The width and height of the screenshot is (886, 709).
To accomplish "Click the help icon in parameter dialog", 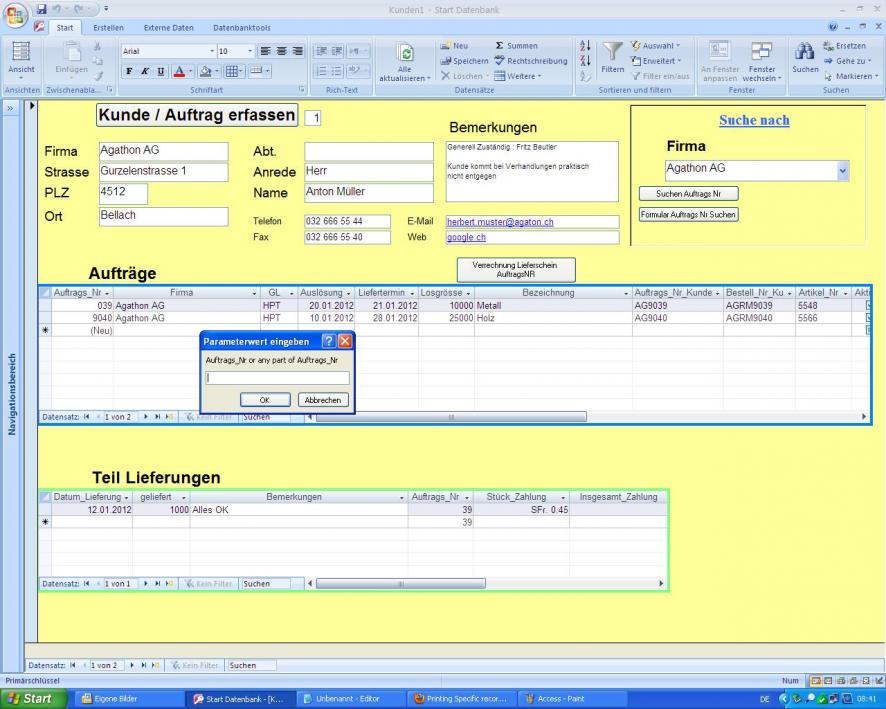I will 327,341.
